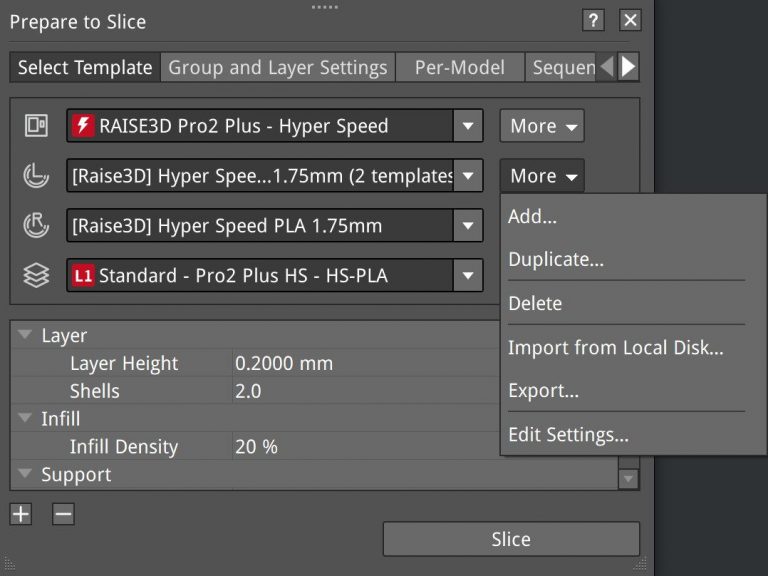Click the Slice button

pyautogui.click(x=511, y=539)
